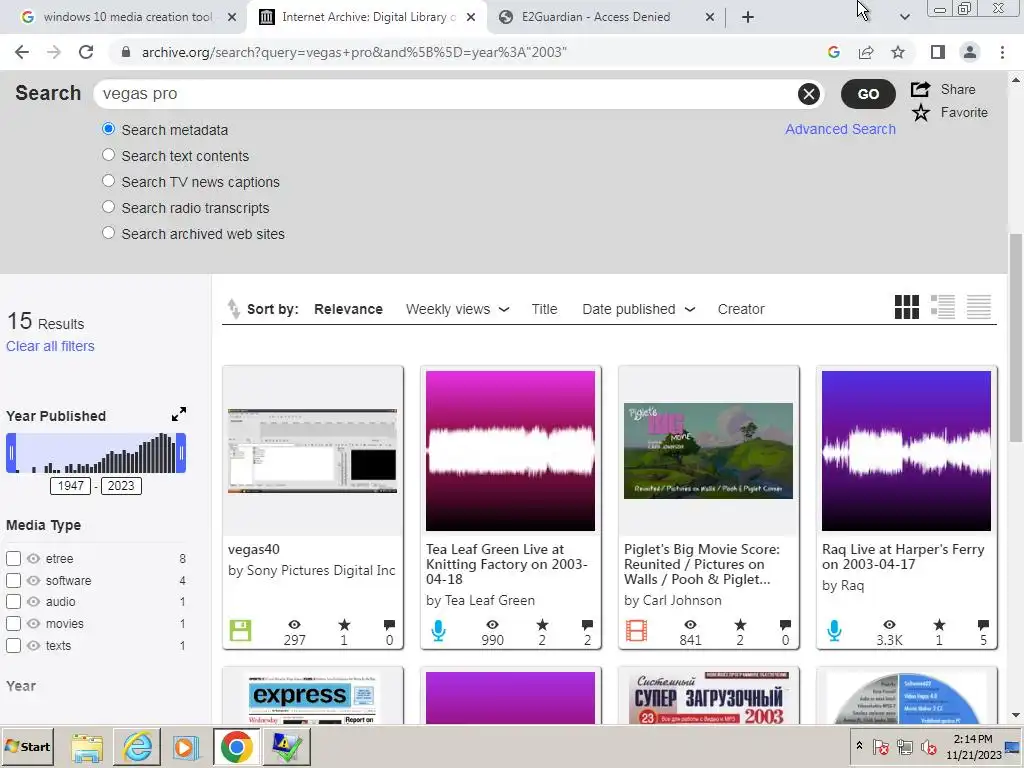1024x768 pixels.
Task: Check the audio media type checkbox
Action: click(x=13, y=602)
